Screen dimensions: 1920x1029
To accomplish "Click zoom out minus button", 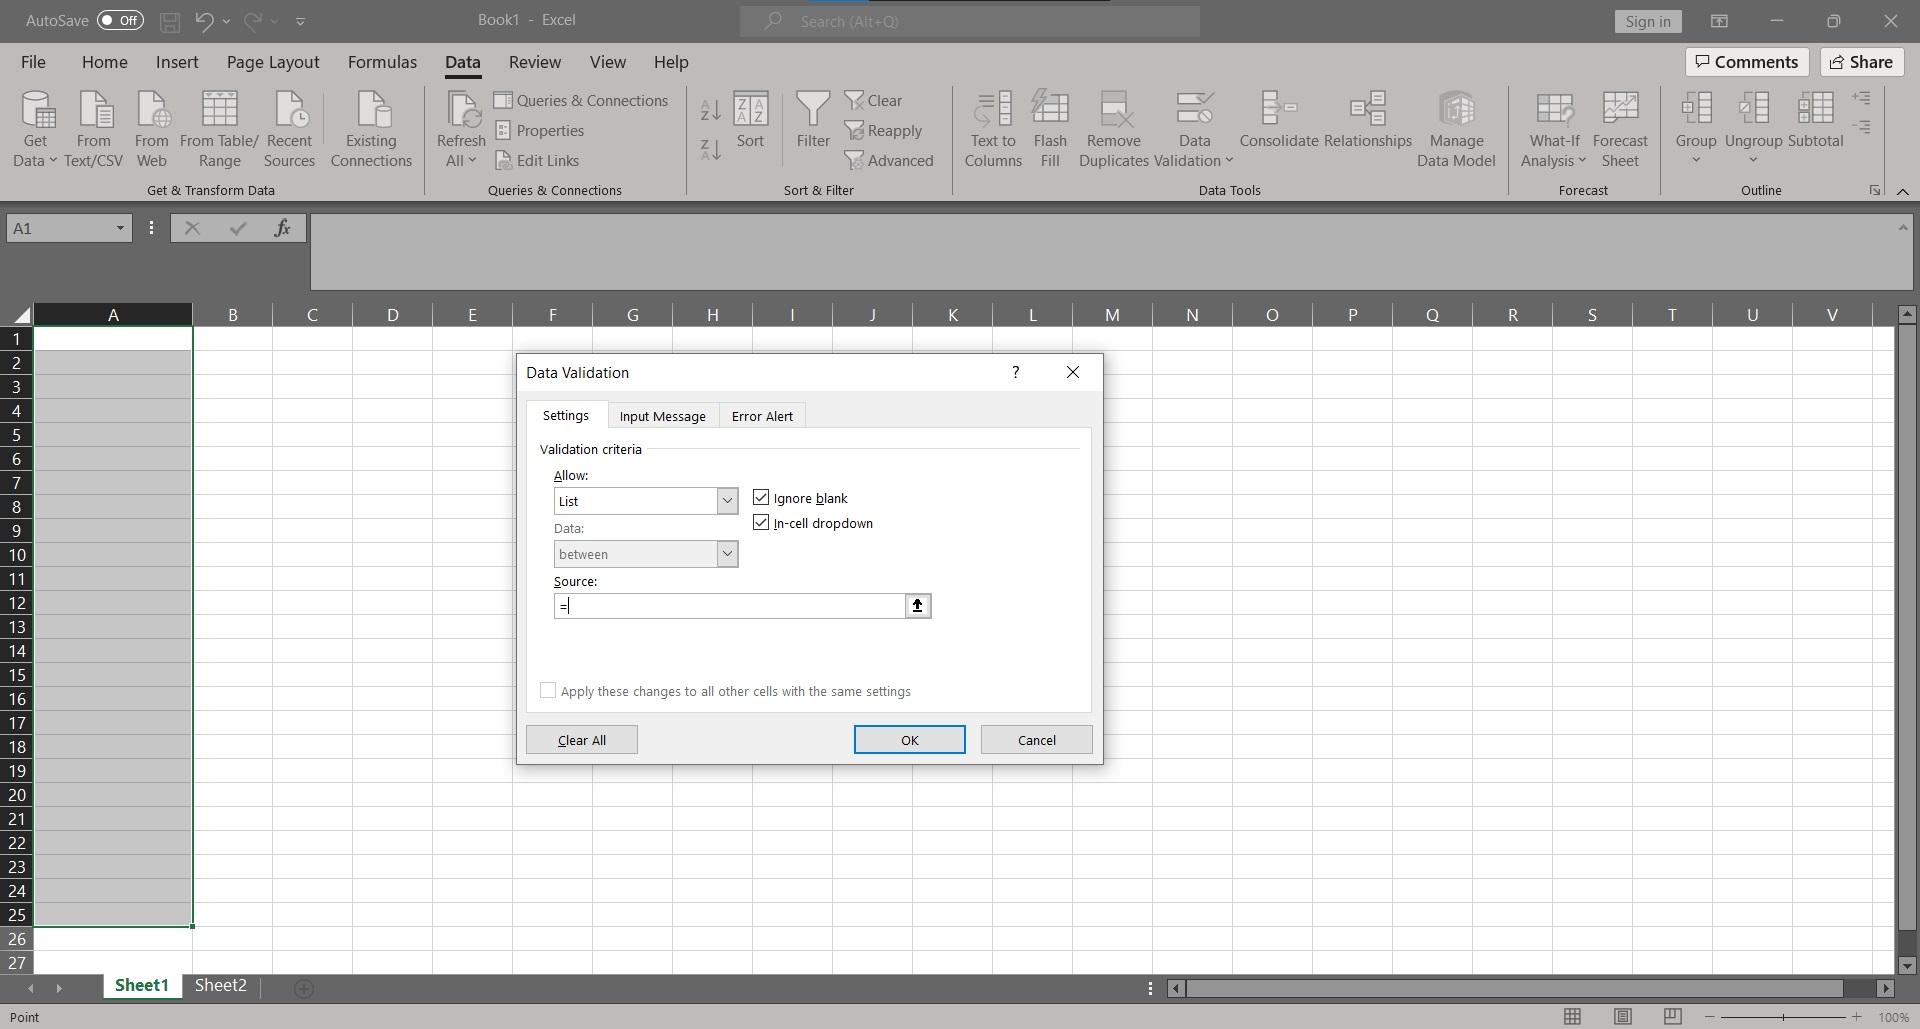I will [1709, 1017].
